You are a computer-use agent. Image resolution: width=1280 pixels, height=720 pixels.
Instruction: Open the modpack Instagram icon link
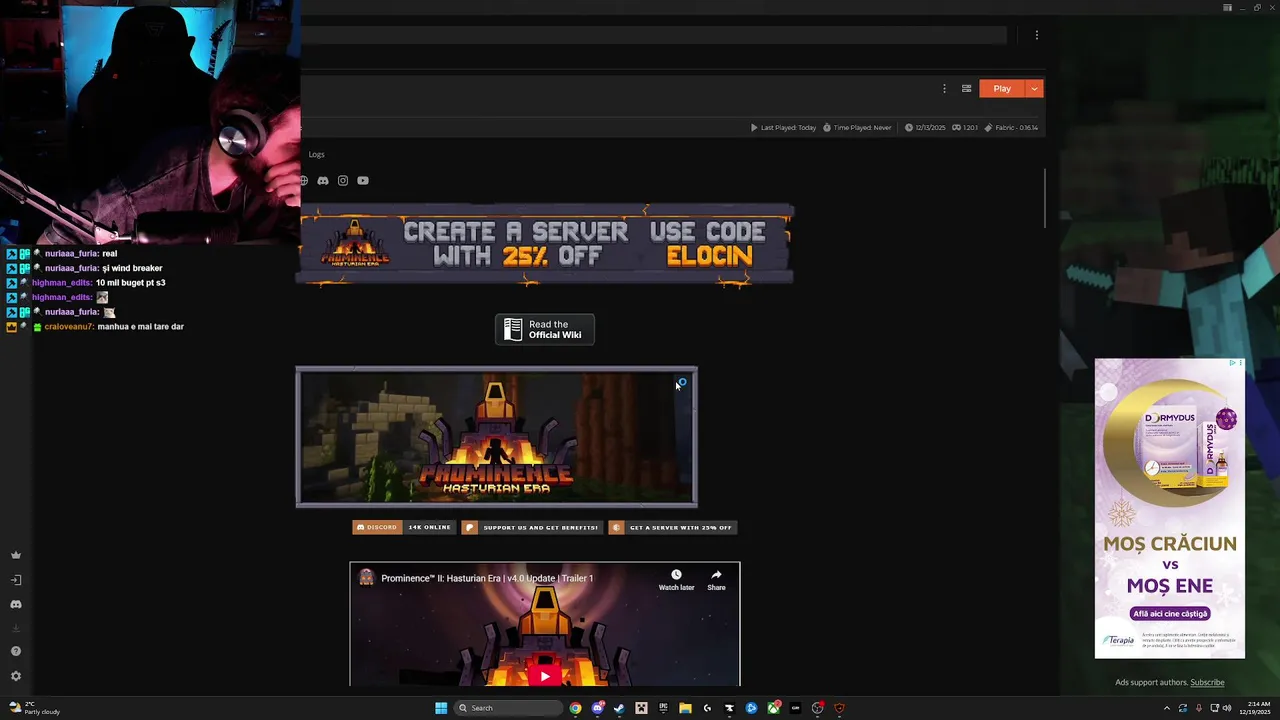(x=343, y=181)
